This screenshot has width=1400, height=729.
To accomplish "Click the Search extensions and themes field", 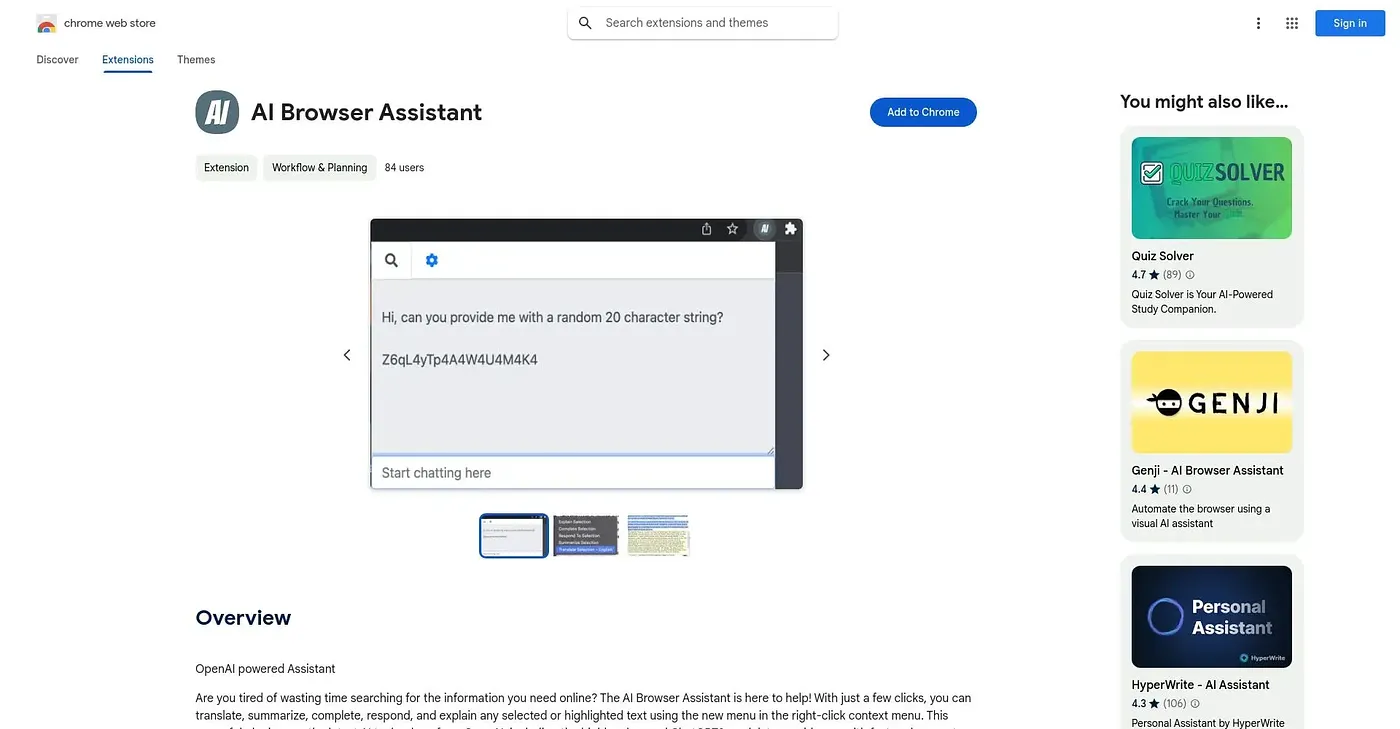I will click(x=703, y=23).
